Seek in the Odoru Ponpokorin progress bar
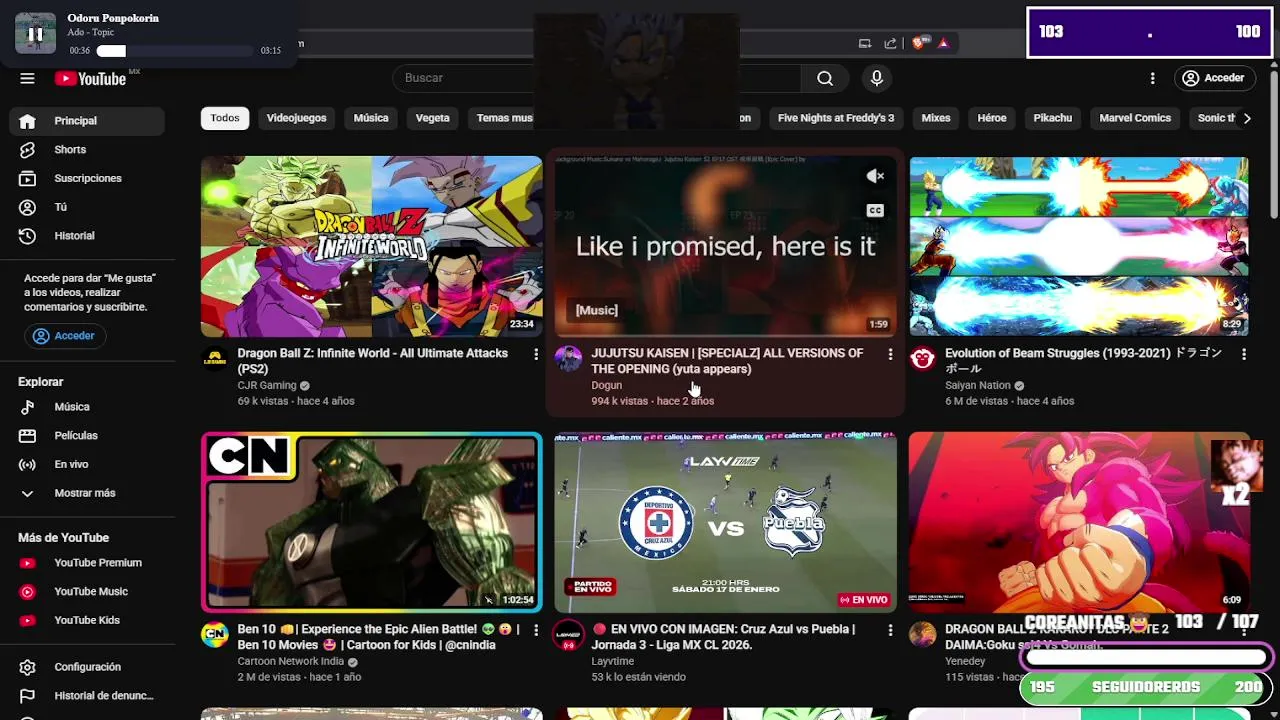This screenshot has height=720, width=1280. point(174,51)
